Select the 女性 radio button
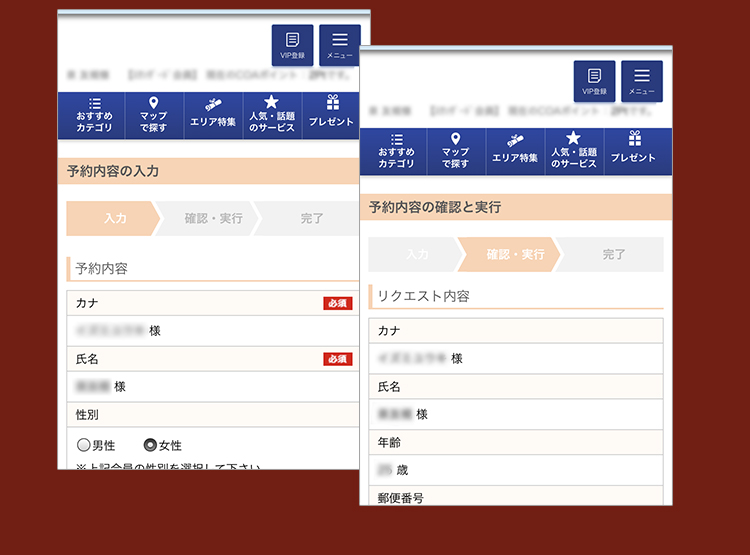 151,445
